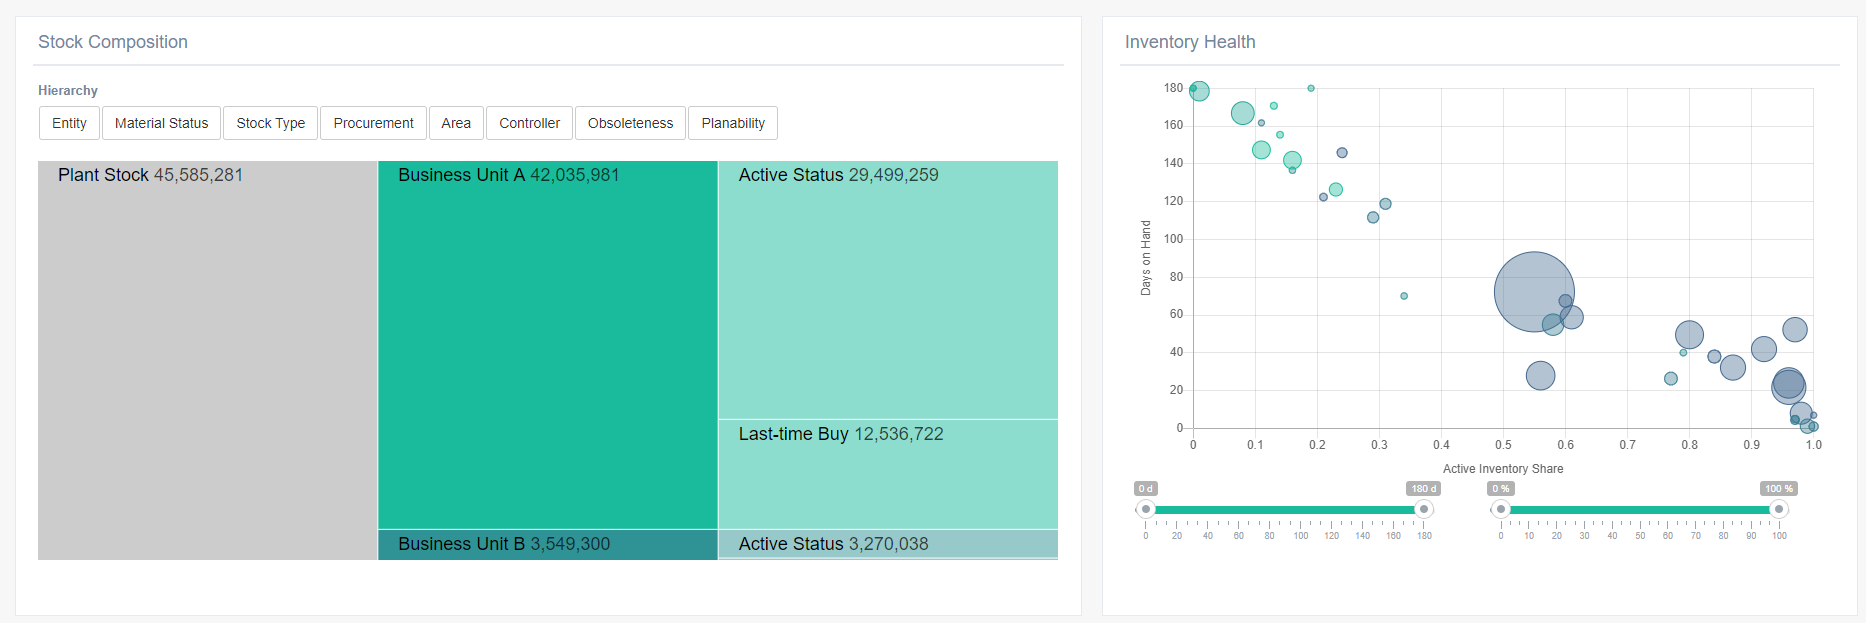1866x623 pixels.
Task: Select the Active Status 3,270,038 tile
Action: 887,544
